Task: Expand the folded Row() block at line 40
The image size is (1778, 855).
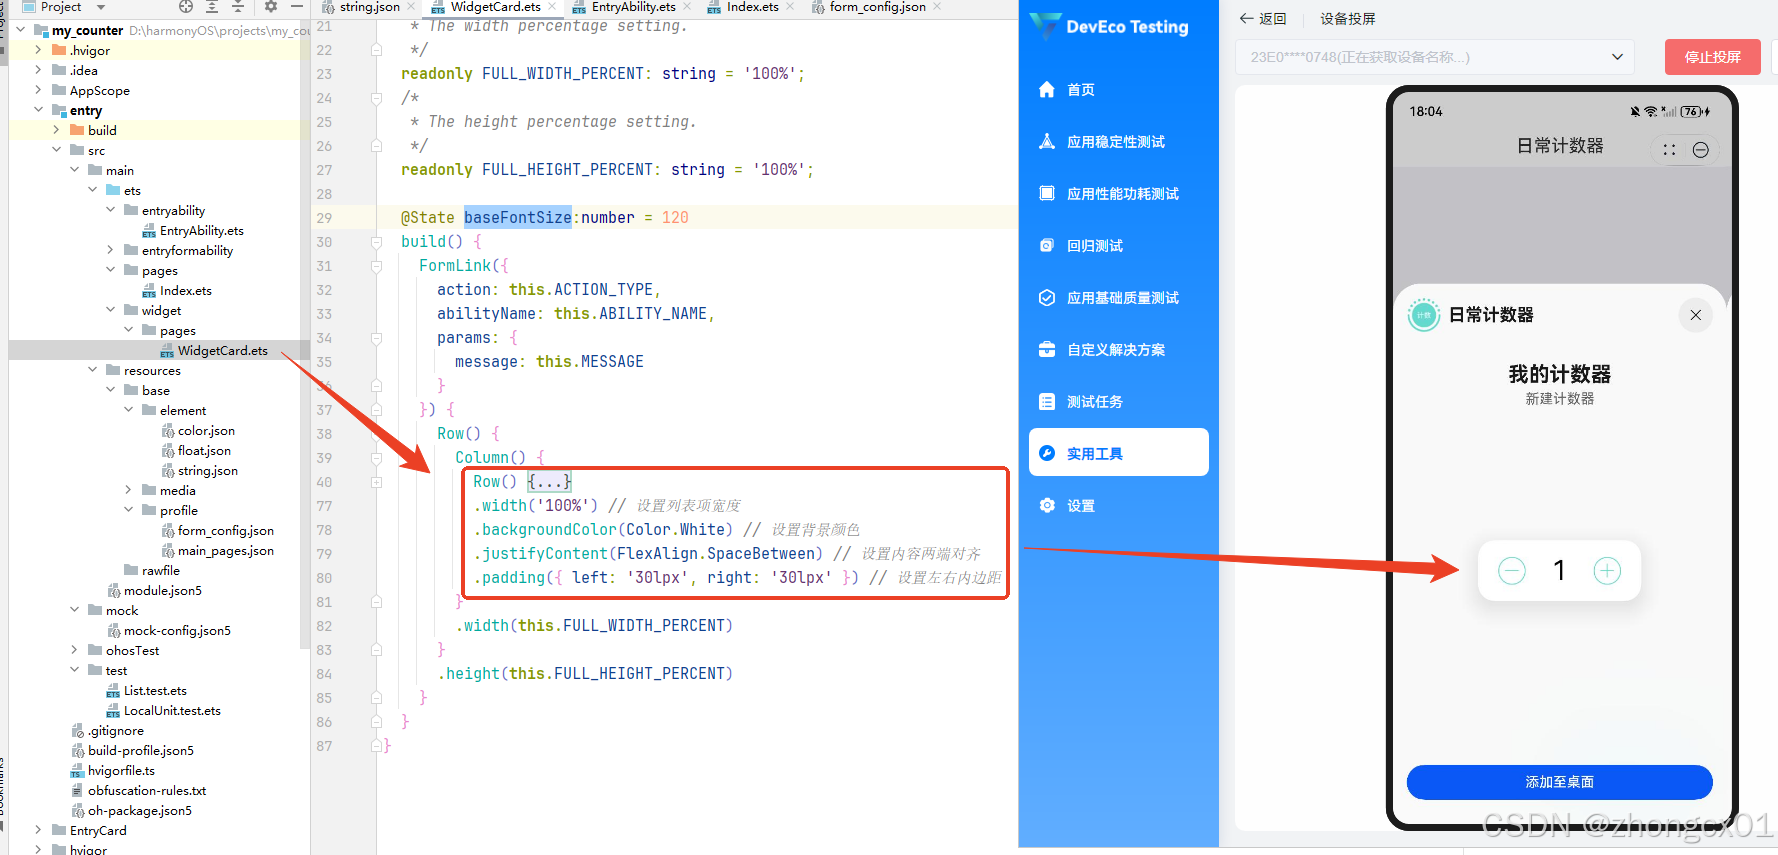Action: pyautogui.click(x=376, y=482)
